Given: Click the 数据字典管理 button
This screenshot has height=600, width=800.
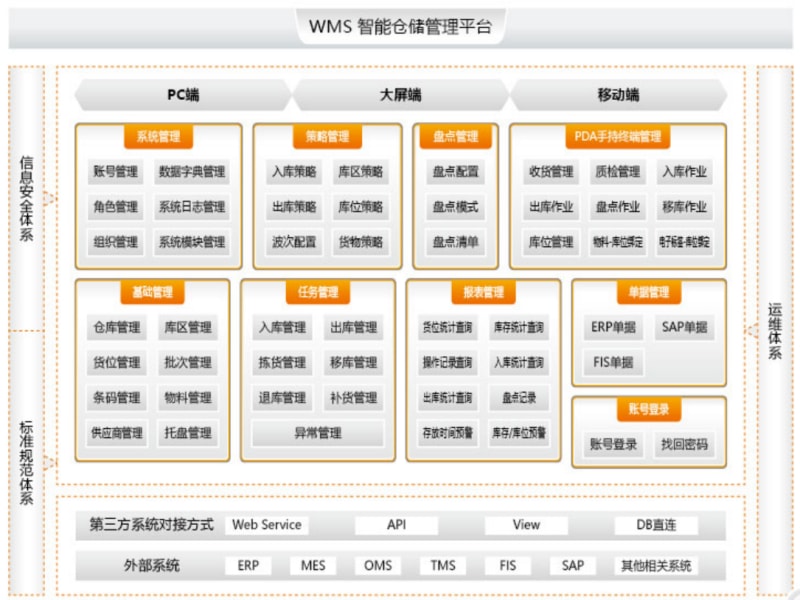Looking at the screenshot, I should point(192,172).
